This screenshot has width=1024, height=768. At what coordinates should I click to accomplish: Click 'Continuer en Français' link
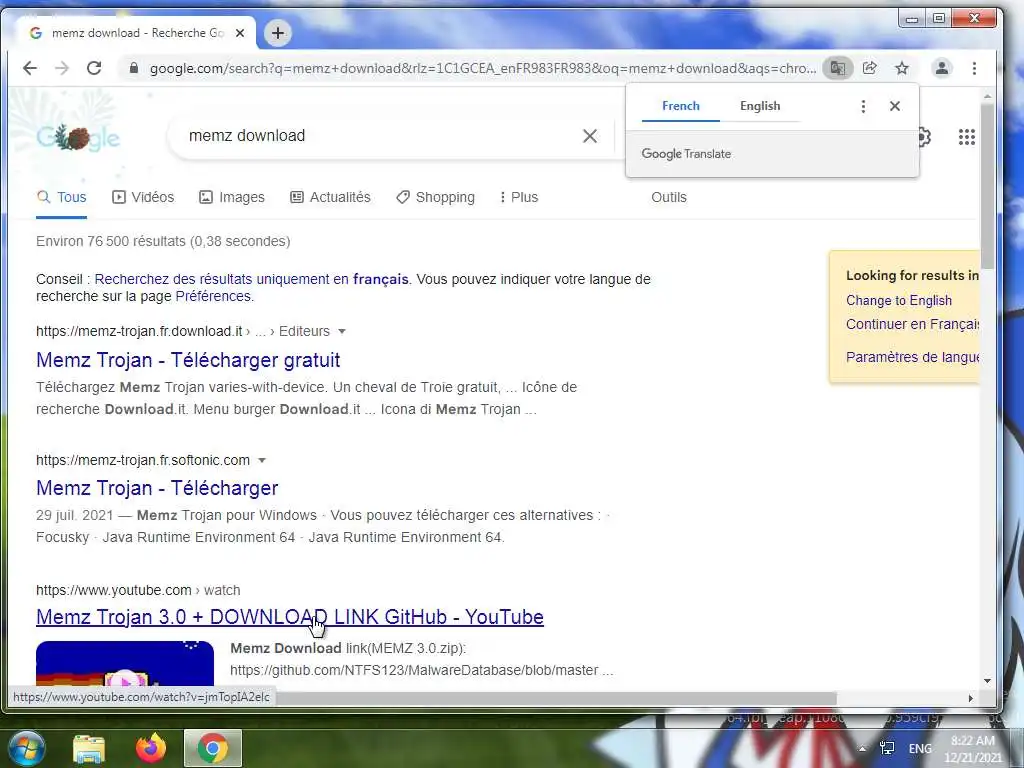(x=912, y=325)
